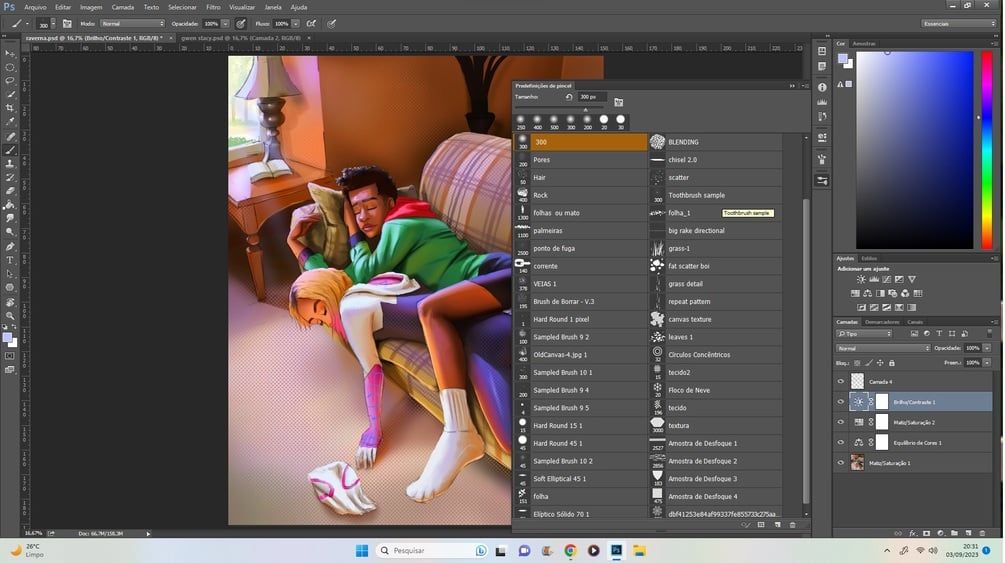Click inside the color picker field
Image resolution: width=1005 pixels, height=563 pixels.
click(915, 150)
